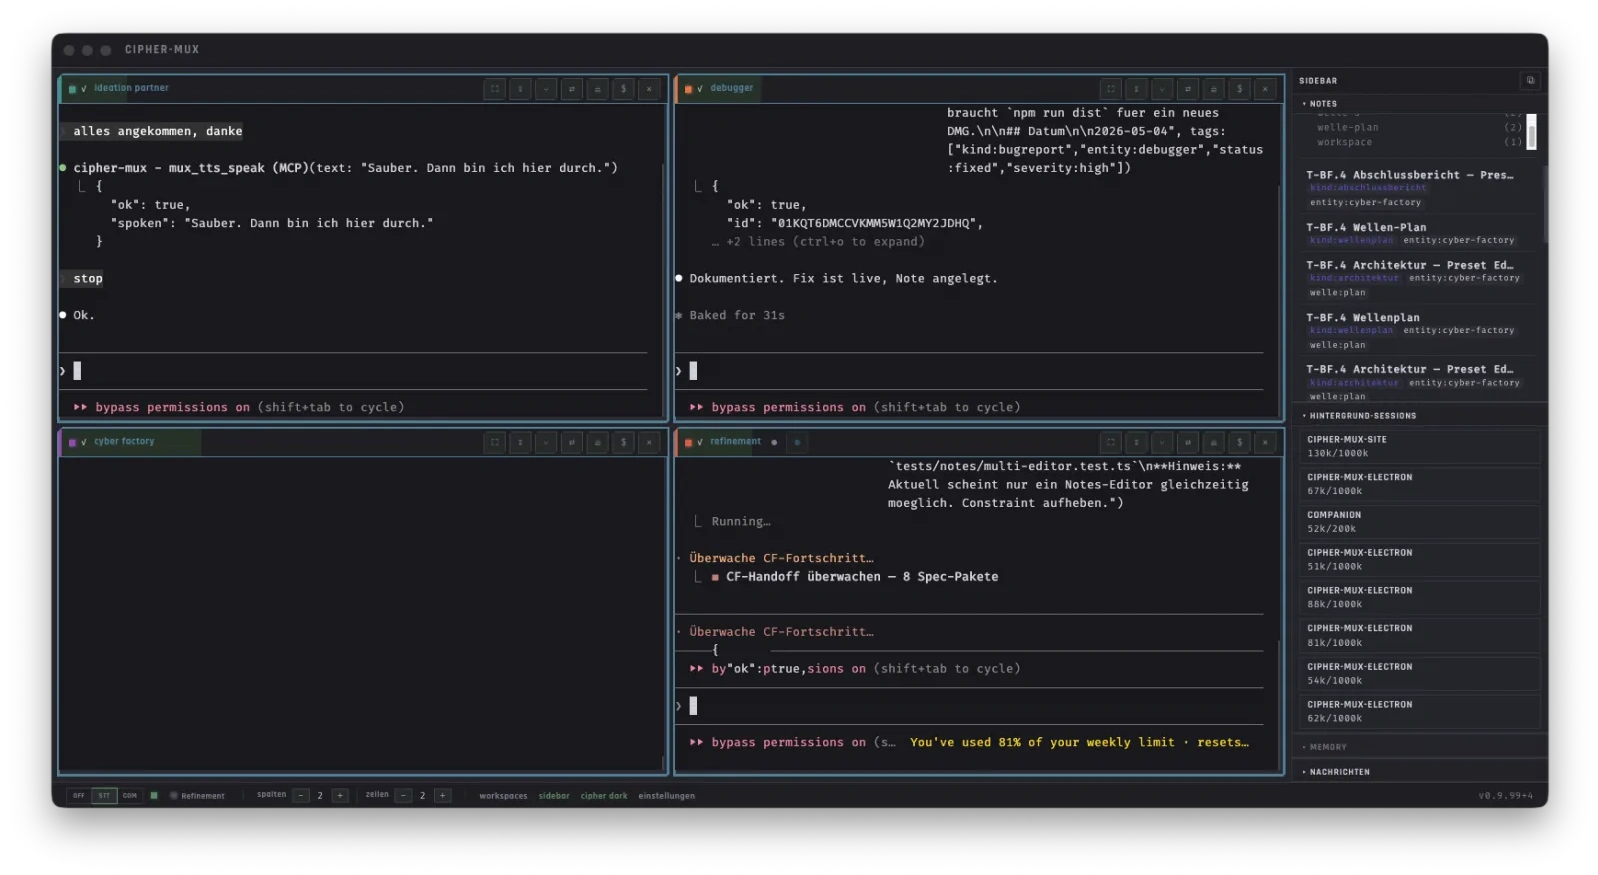Click the vertical arrows icon in ideation partner pane

click(520, 89)
